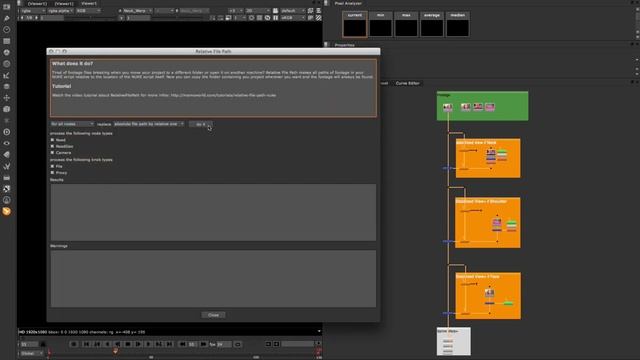Select the 'min' pixel analyzer swatch
The image size is (640, 360).
tap(380, 24)
